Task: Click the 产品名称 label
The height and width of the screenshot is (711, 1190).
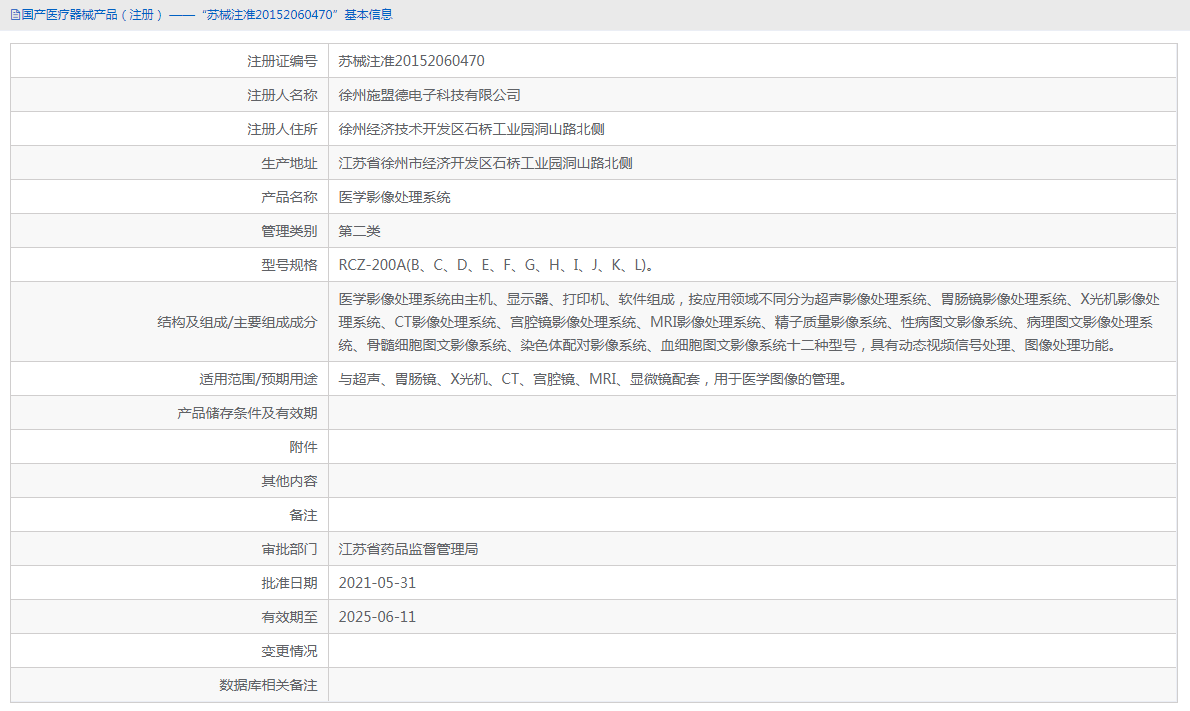Action: click(x=289, y=197)
